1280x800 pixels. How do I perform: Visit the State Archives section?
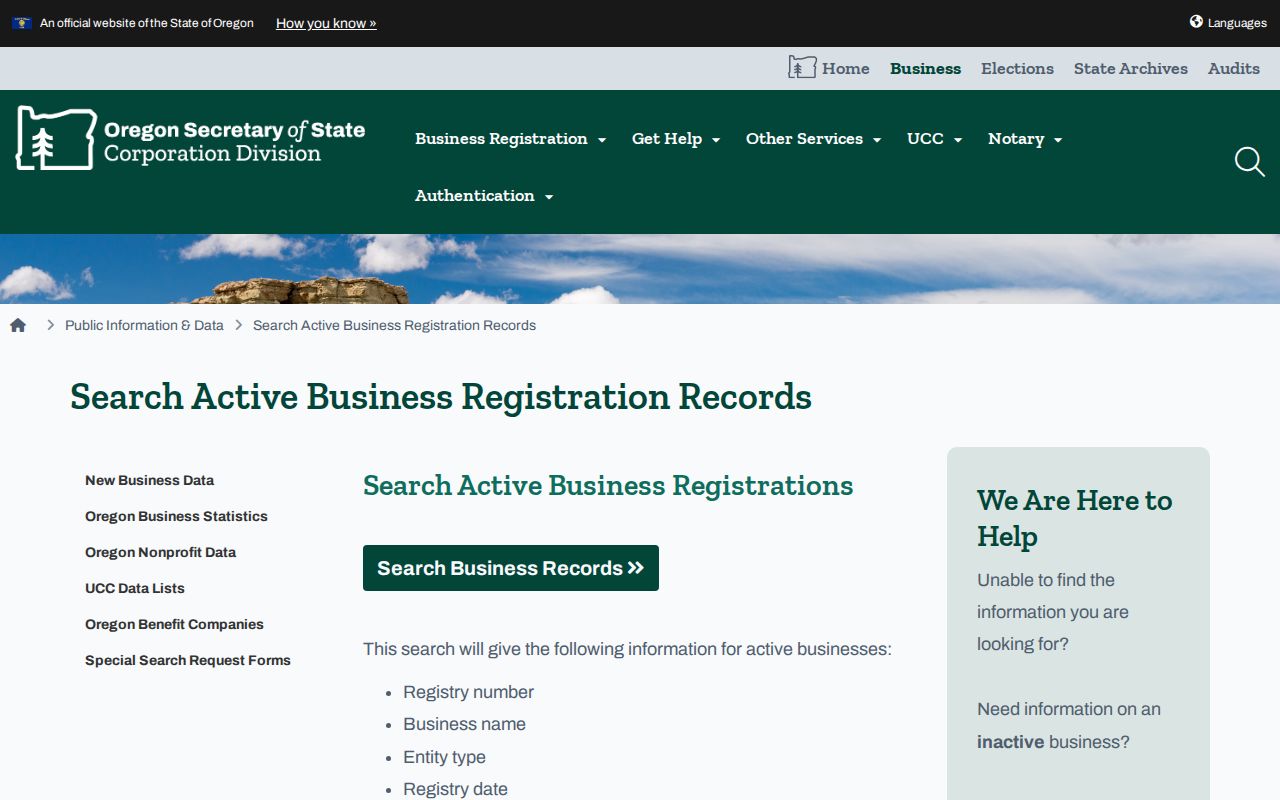1131,69
